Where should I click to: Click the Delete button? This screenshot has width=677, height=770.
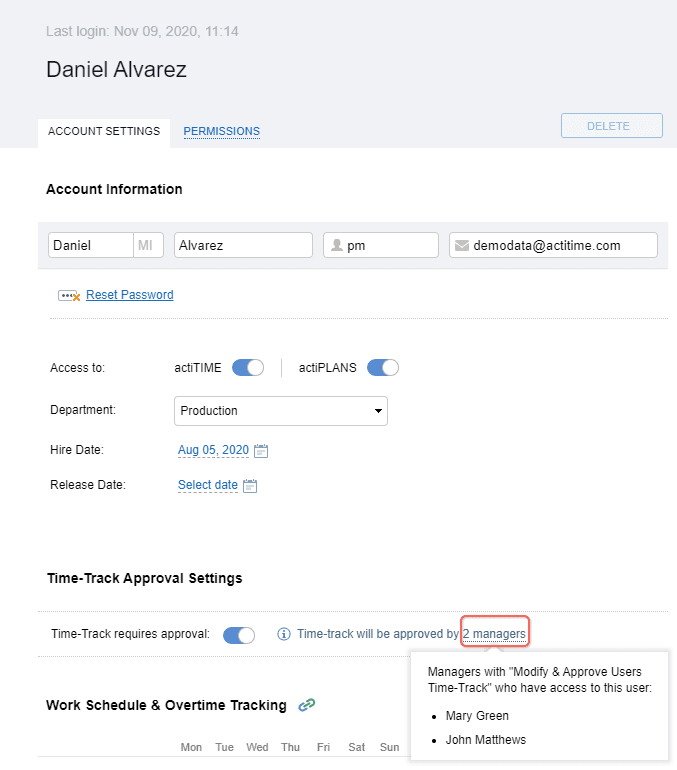tap(612, 126)
